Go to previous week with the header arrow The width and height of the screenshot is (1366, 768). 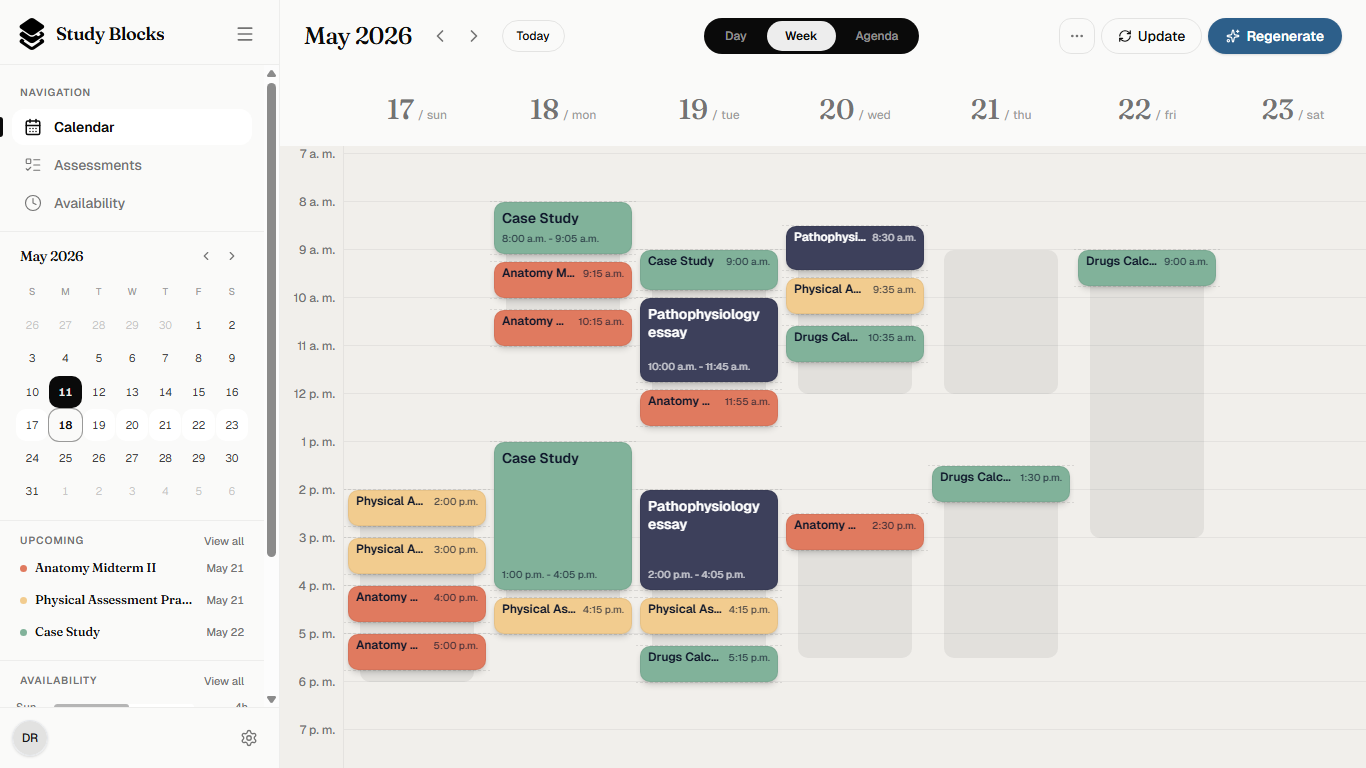pyautogui.click(x=440, y=36)
